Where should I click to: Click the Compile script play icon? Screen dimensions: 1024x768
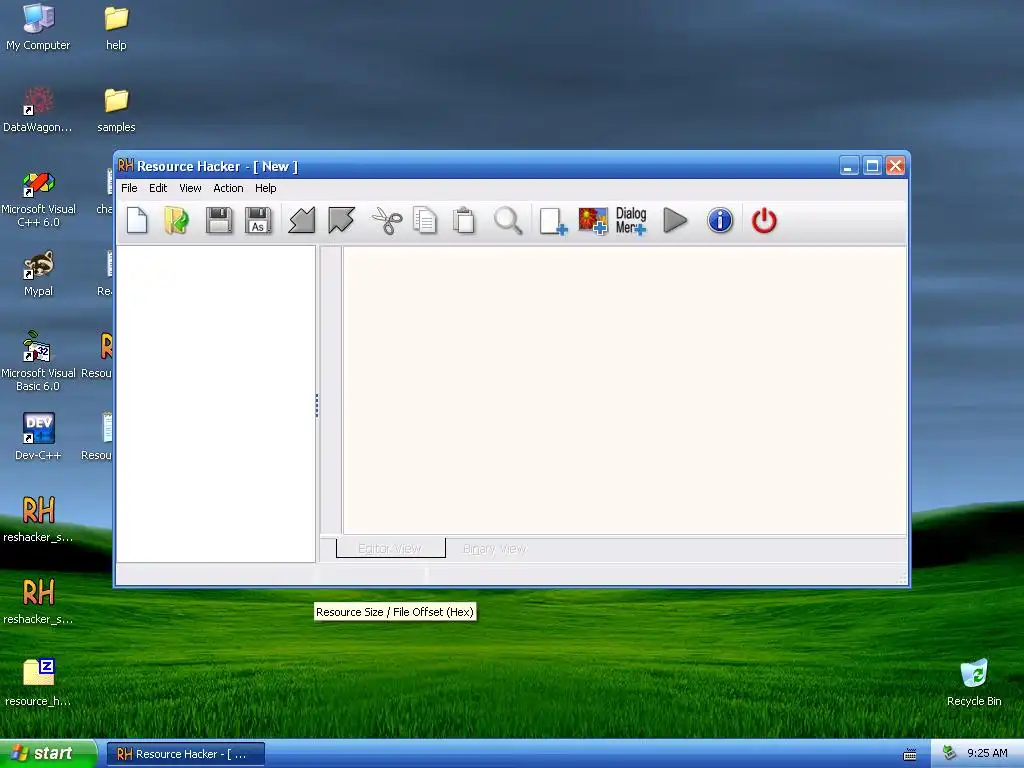(675, 220)
